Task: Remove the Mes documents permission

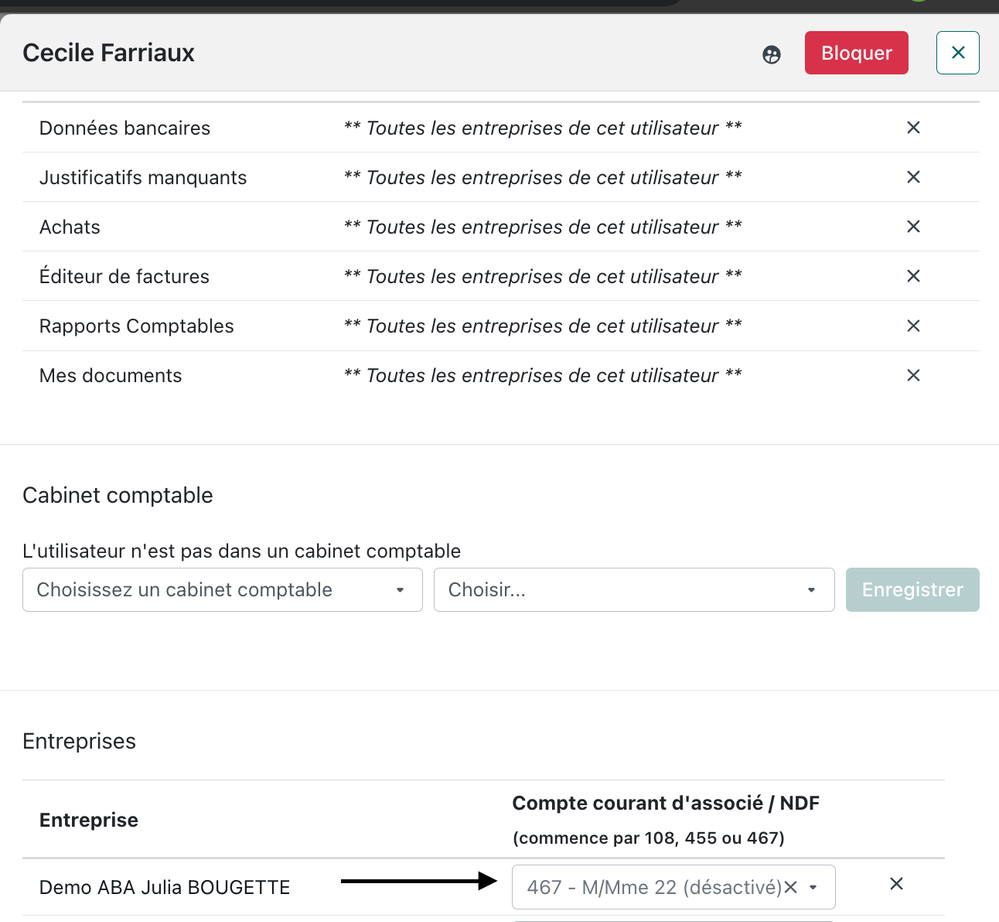Action: [x=913, y=375]
